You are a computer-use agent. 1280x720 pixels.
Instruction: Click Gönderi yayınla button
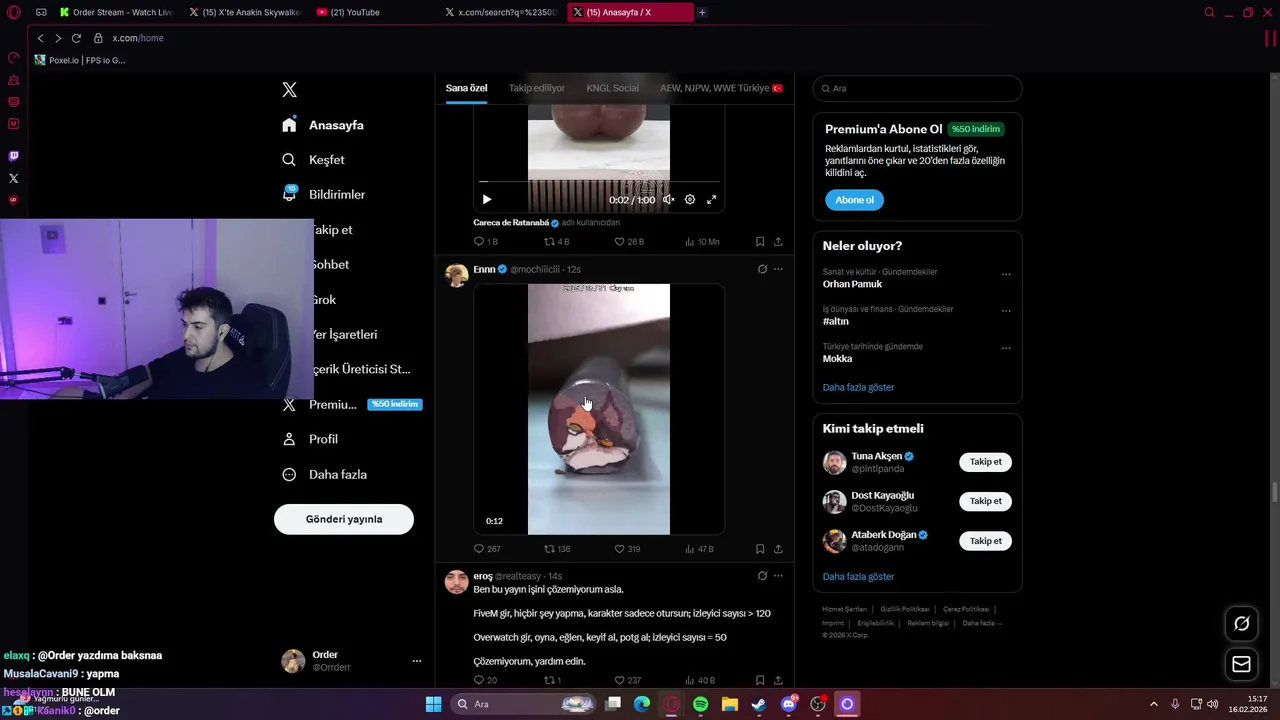point(344,519)
